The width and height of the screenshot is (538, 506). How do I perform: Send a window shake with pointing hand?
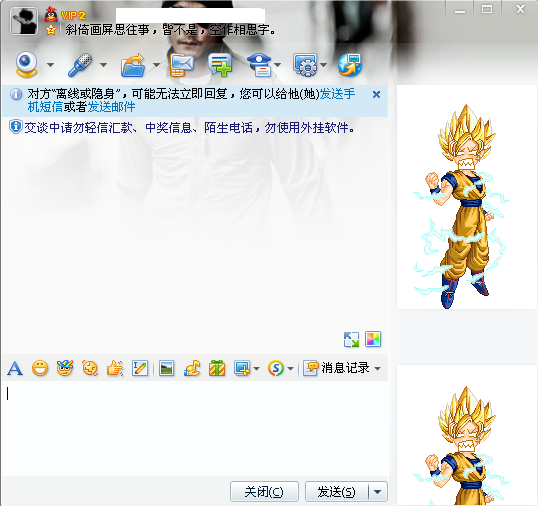115,369
